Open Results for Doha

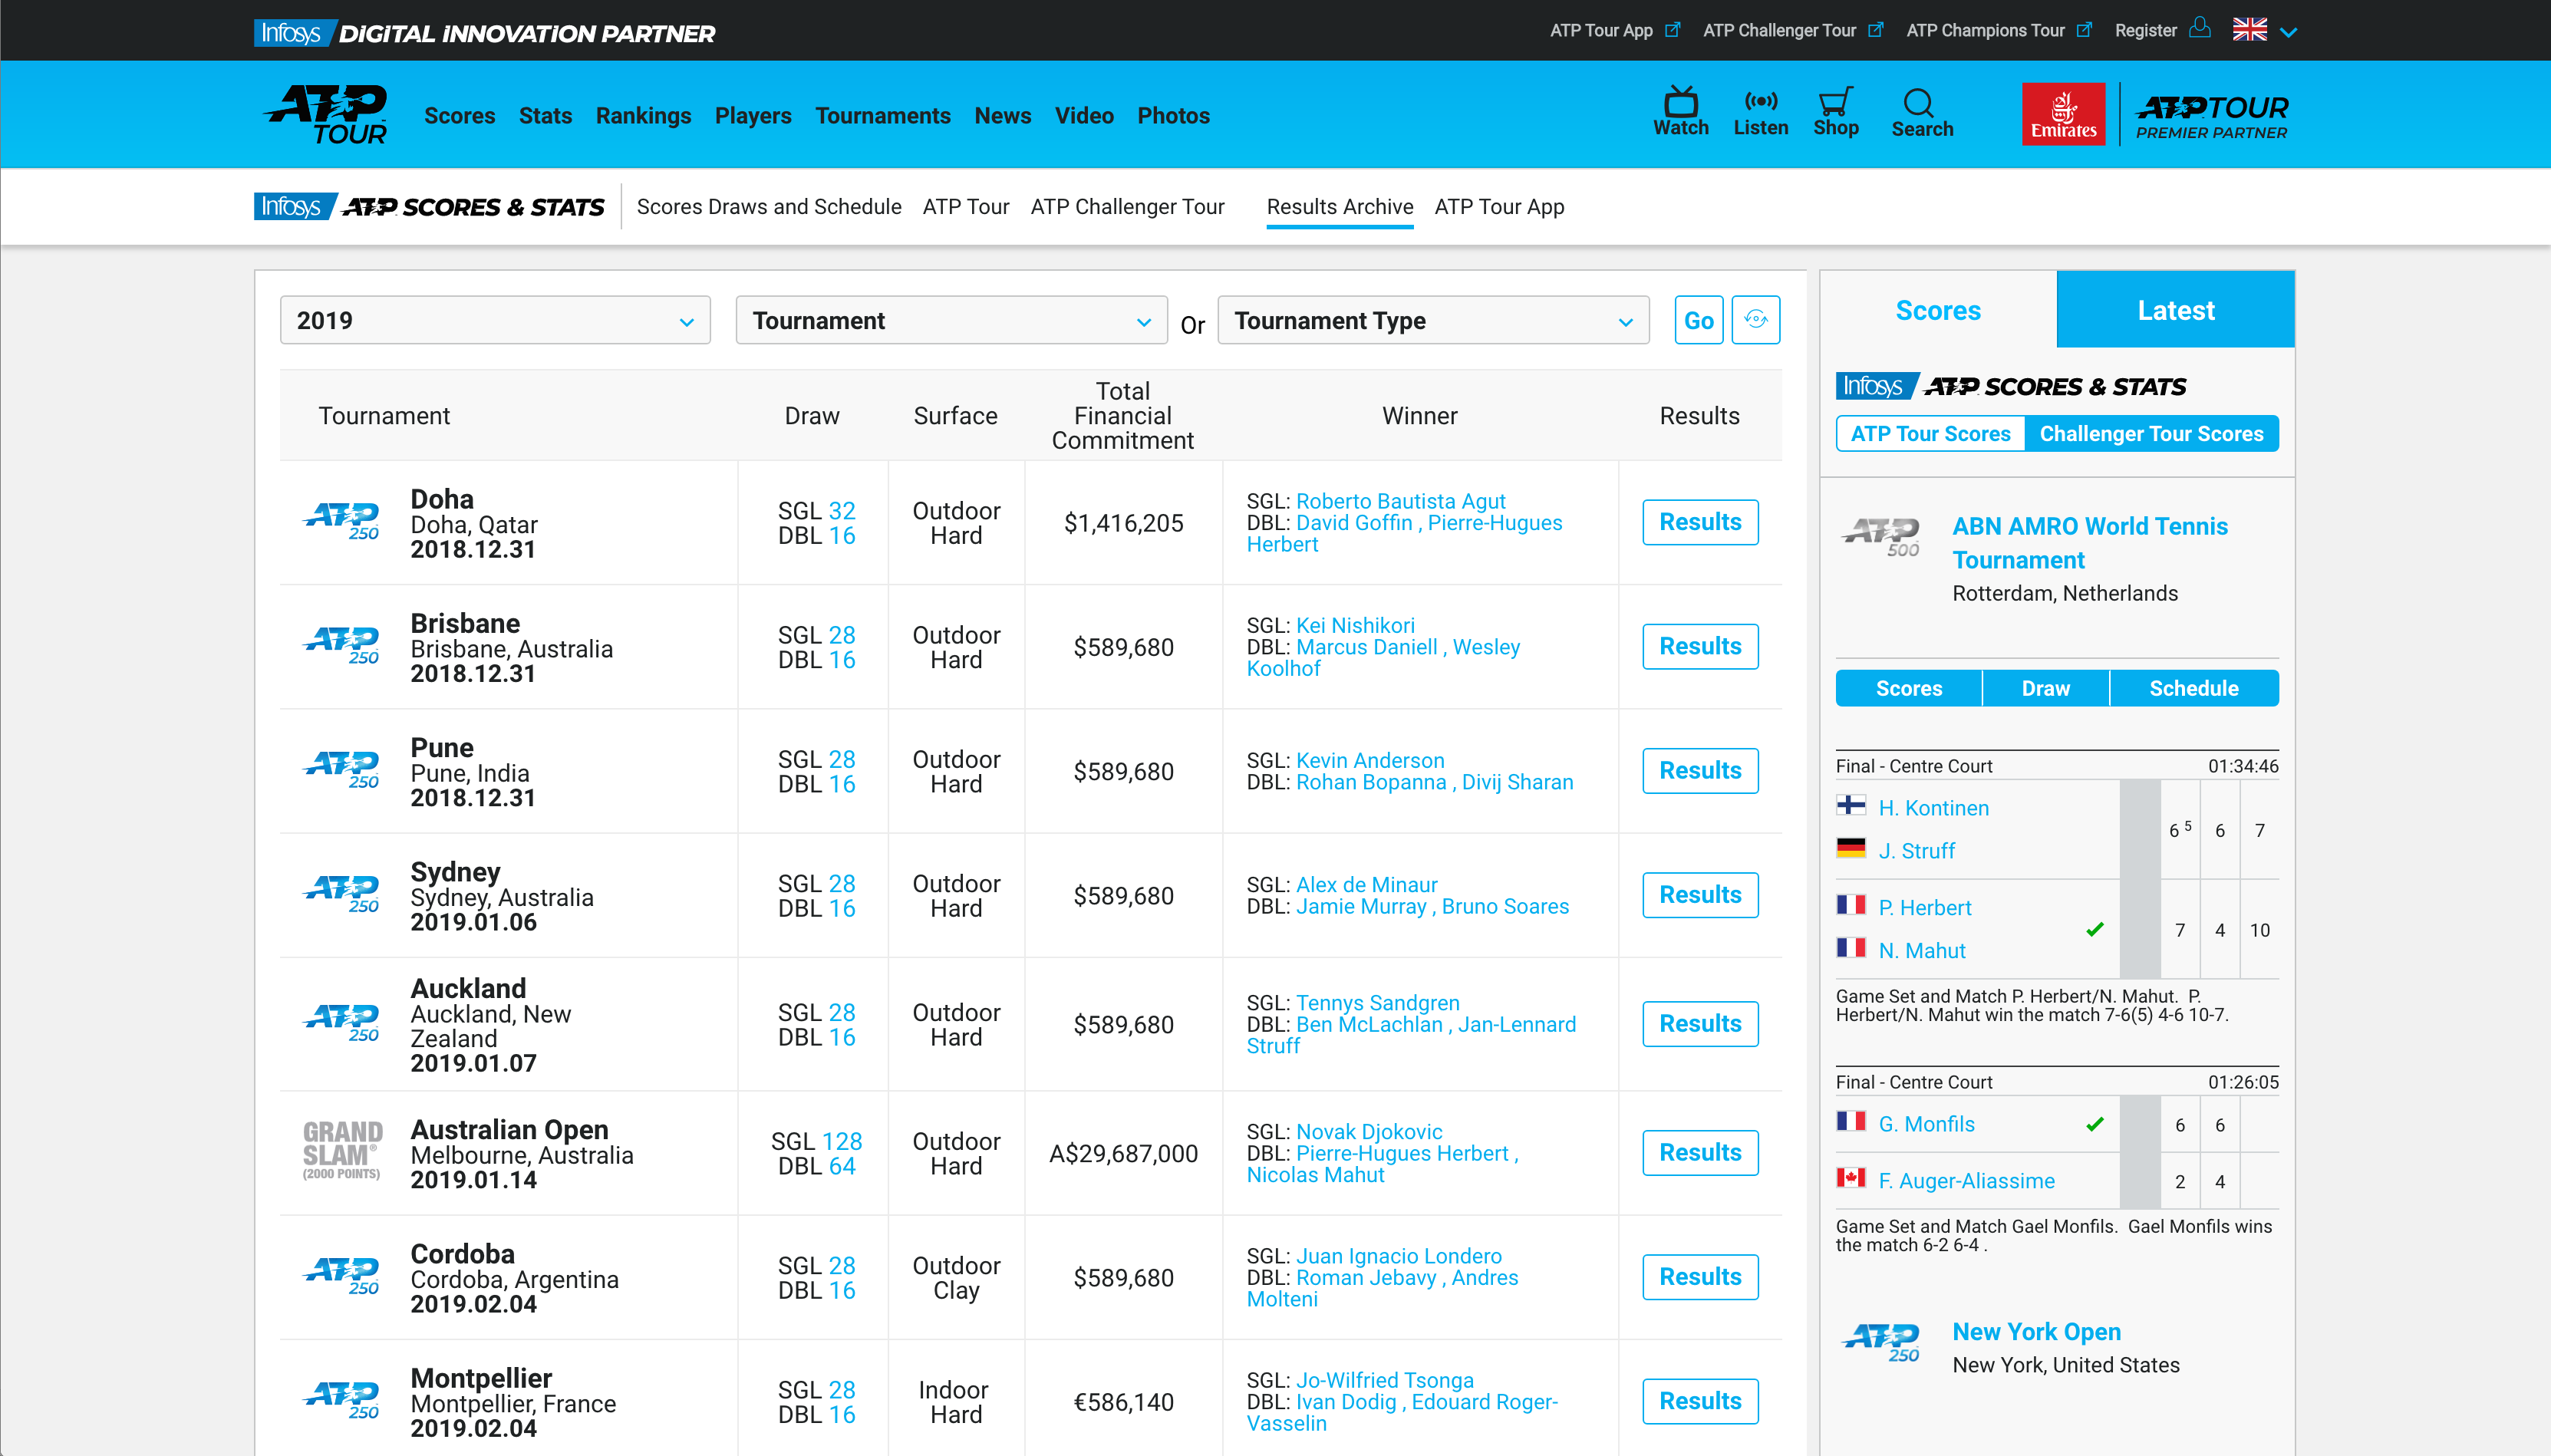click(1700, 522)
